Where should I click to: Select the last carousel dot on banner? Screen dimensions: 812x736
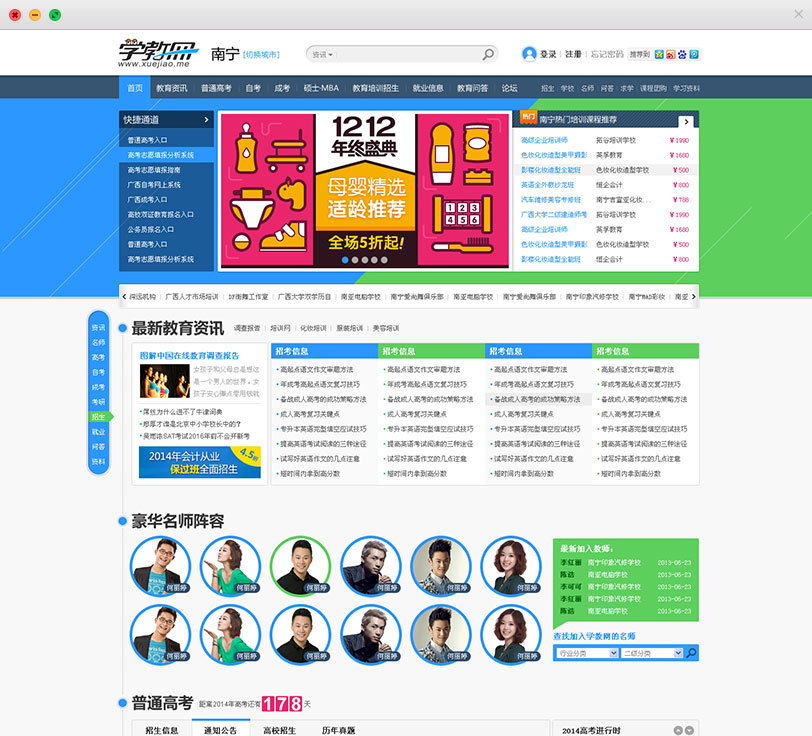(x=384, y=259)
